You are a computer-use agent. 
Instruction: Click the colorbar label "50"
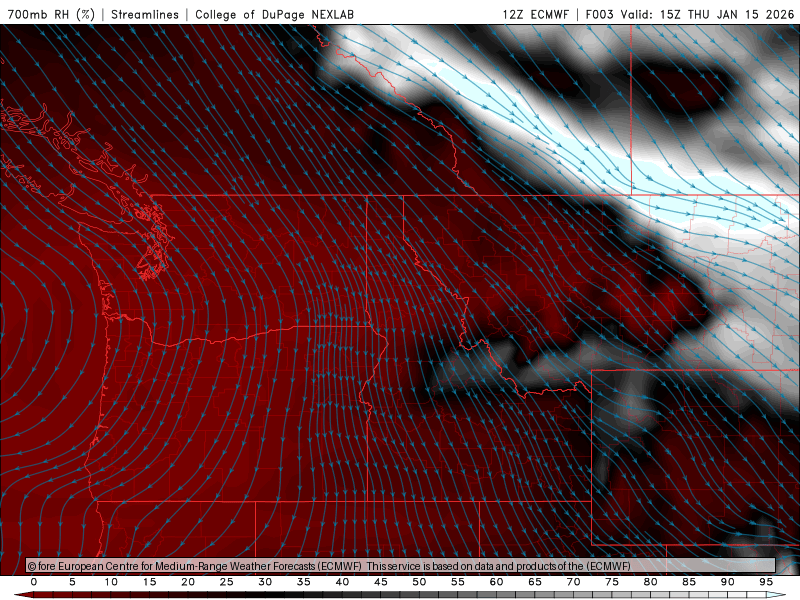click(419, 582)
